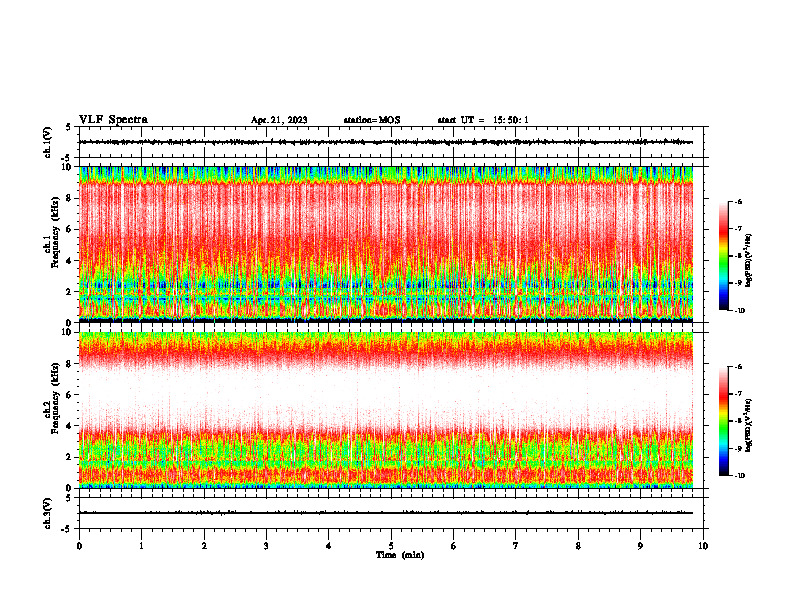Click the ch.3 voltage waveform trace panel
The height and width of the screenshot is (612, 792).
pos(391,513)
